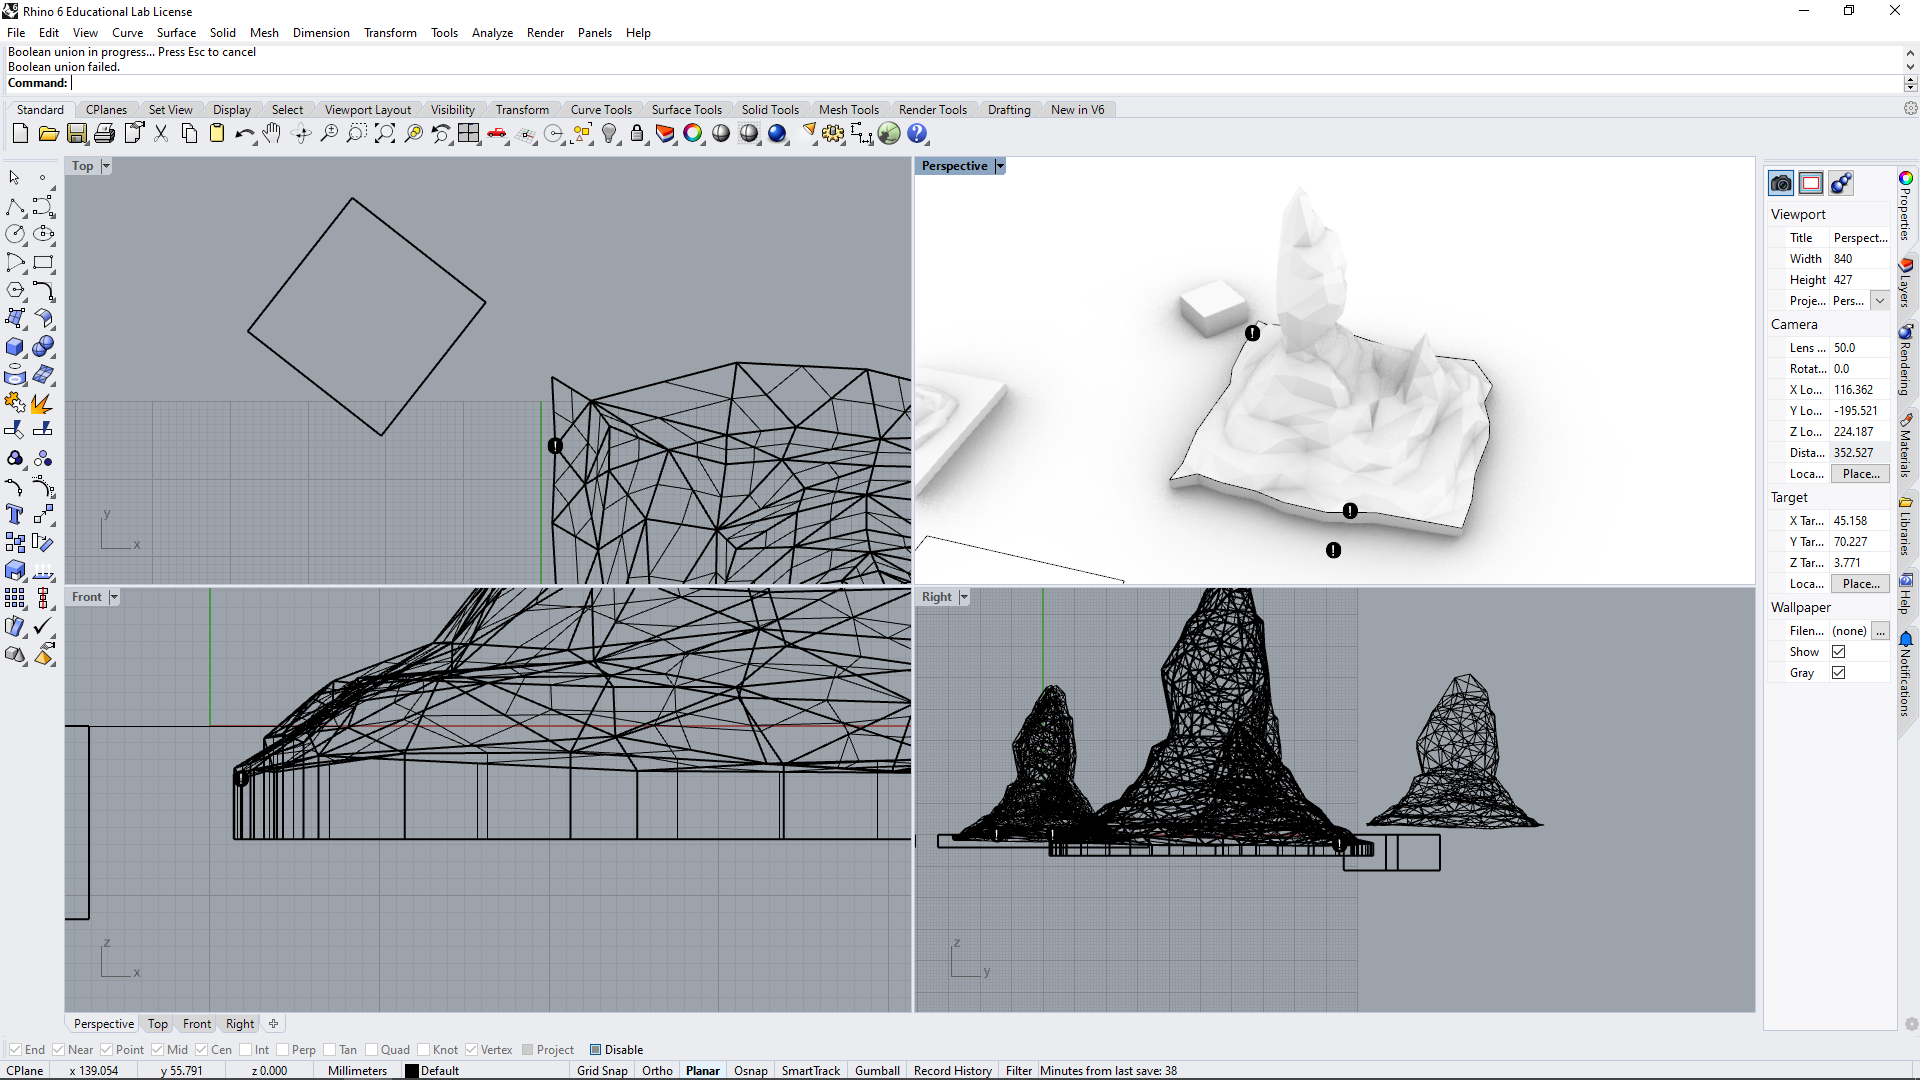Open the Perspective viewport dropdown
This screenshot has width=1920, height=1080.
point(1000,165)
